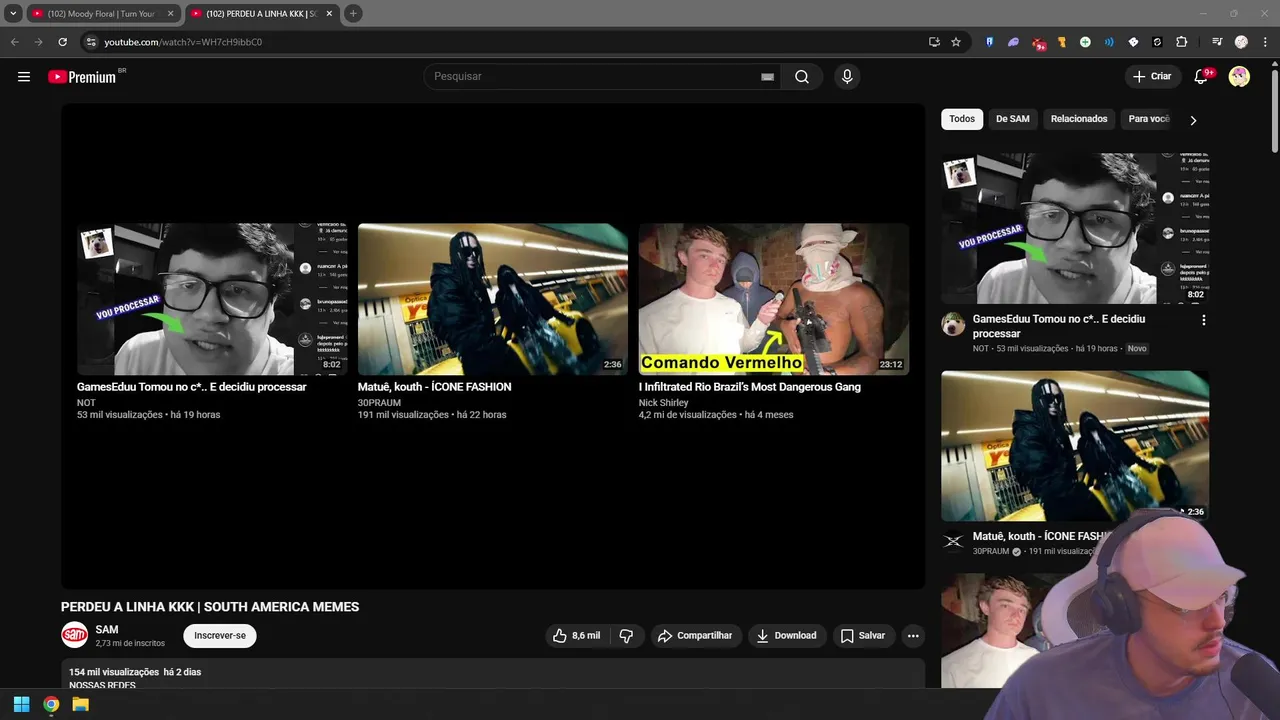Close the Moody Floral tab

coord(170,14)
